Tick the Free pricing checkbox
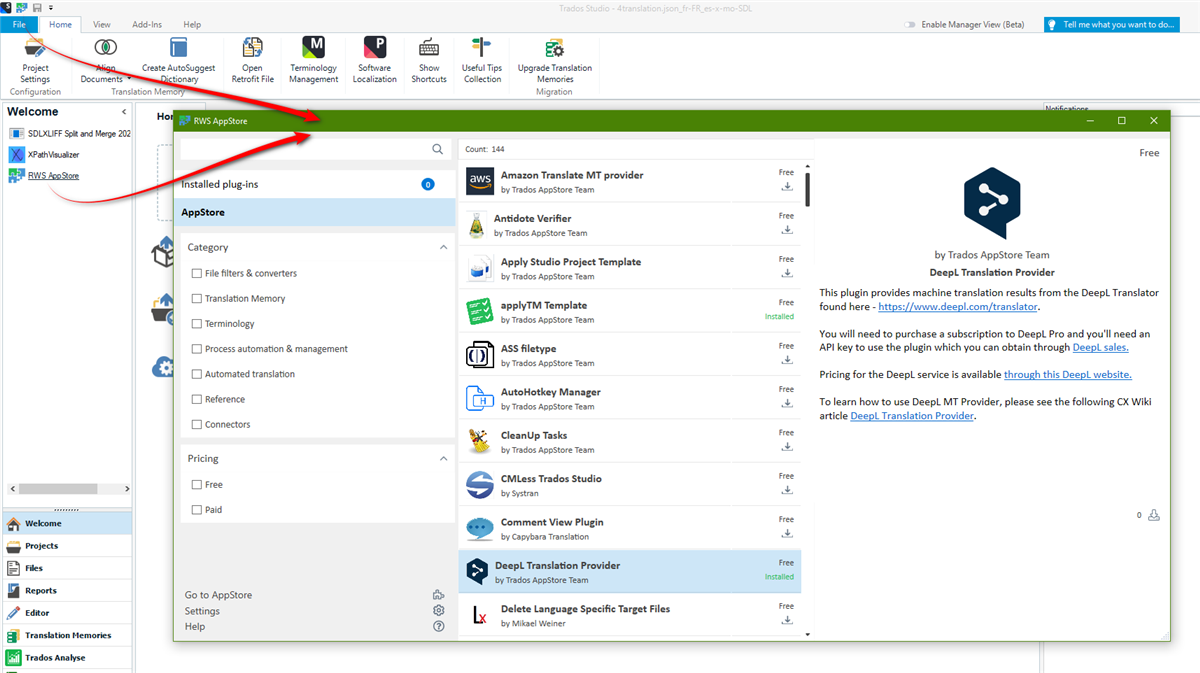The width and height of the screenshot is (1200, 673). 197,485
